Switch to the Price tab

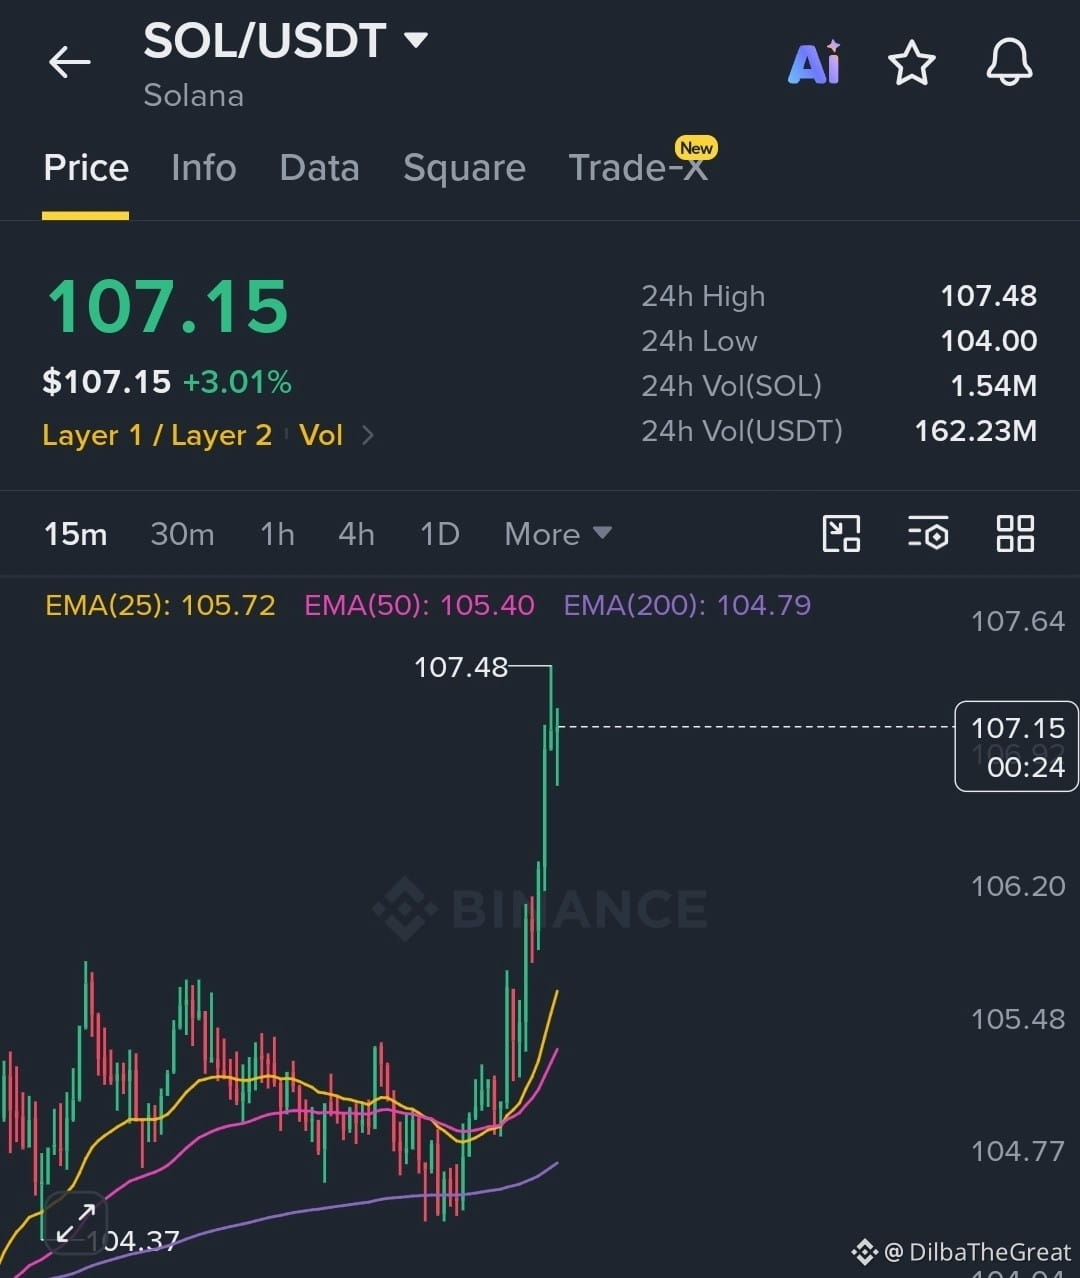coord(86,168)
